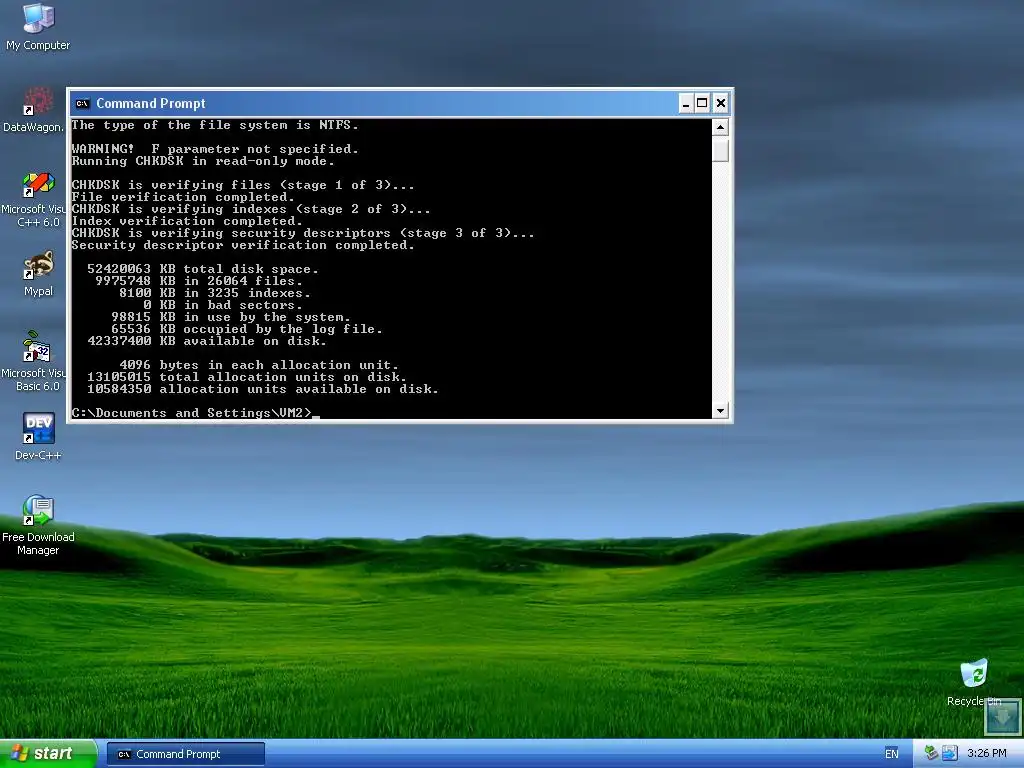Click the scroll down arrow in Command Prompt
The image size is (1024, 768).
720,411
